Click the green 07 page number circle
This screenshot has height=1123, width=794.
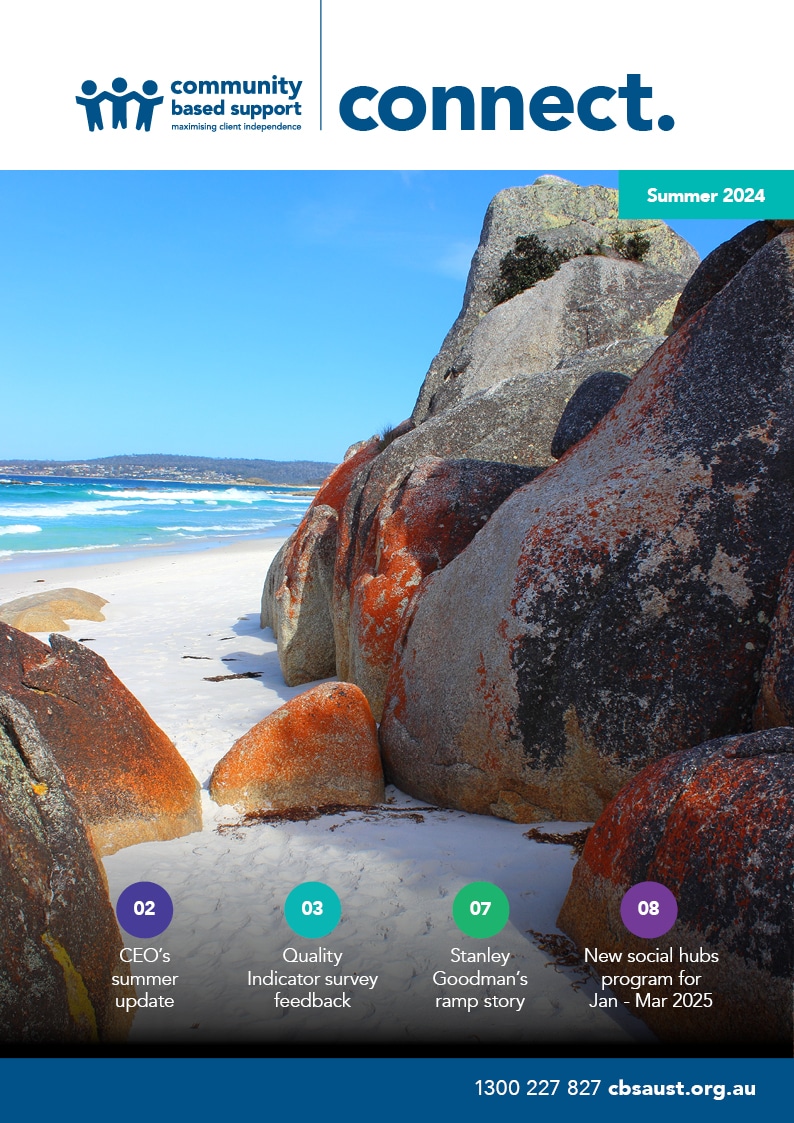tap(480, 909)
